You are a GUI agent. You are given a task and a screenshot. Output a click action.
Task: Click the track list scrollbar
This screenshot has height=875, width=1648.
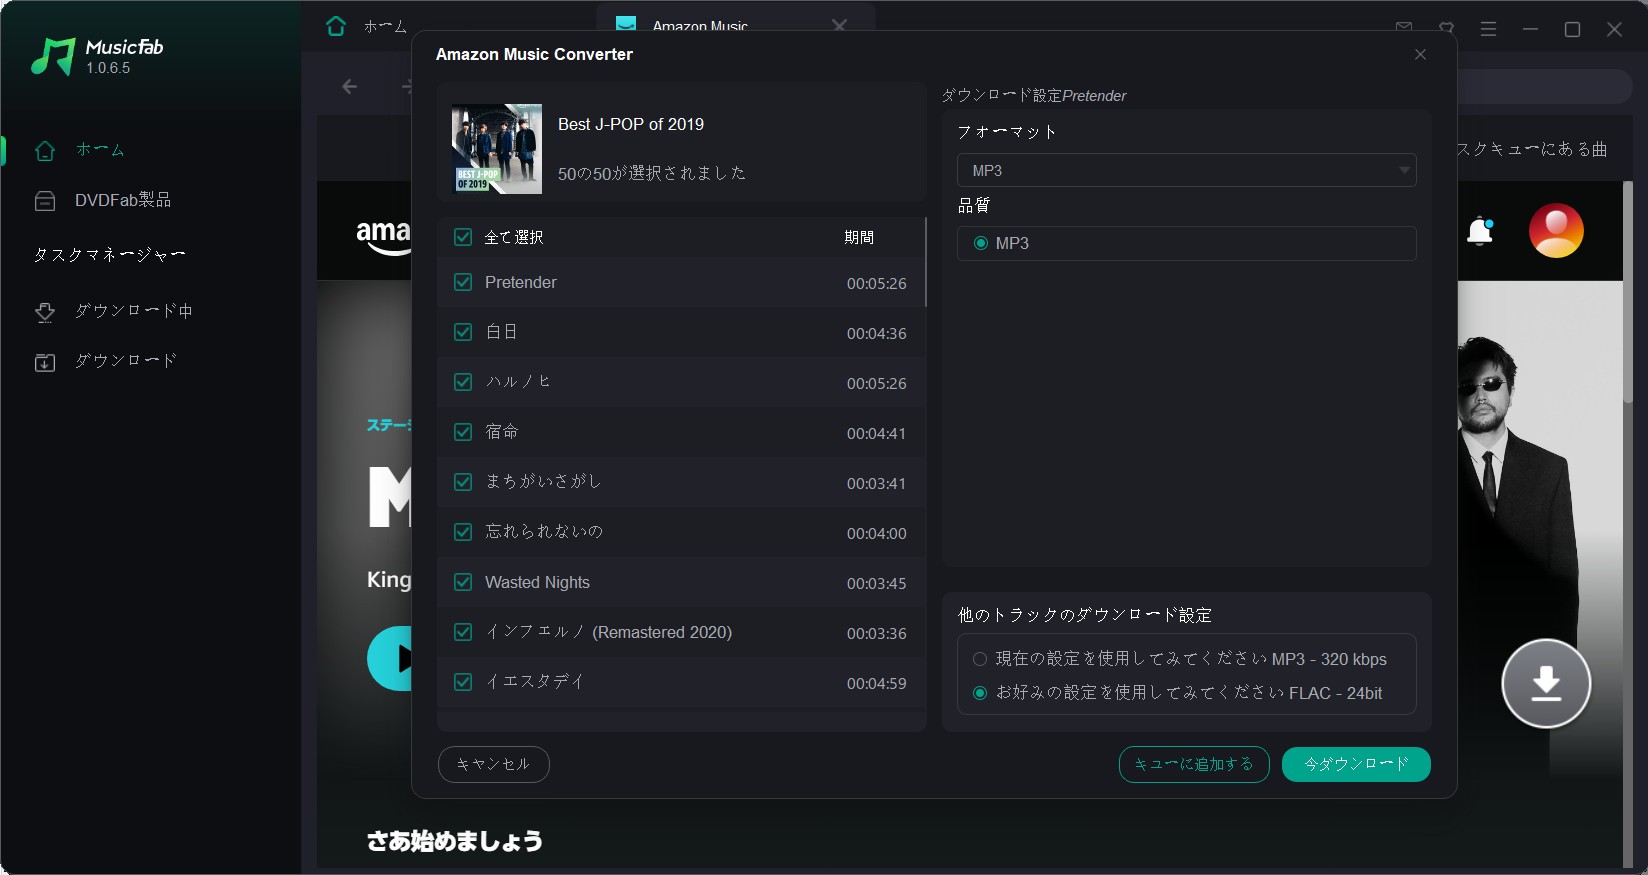[x=925, y=262]
